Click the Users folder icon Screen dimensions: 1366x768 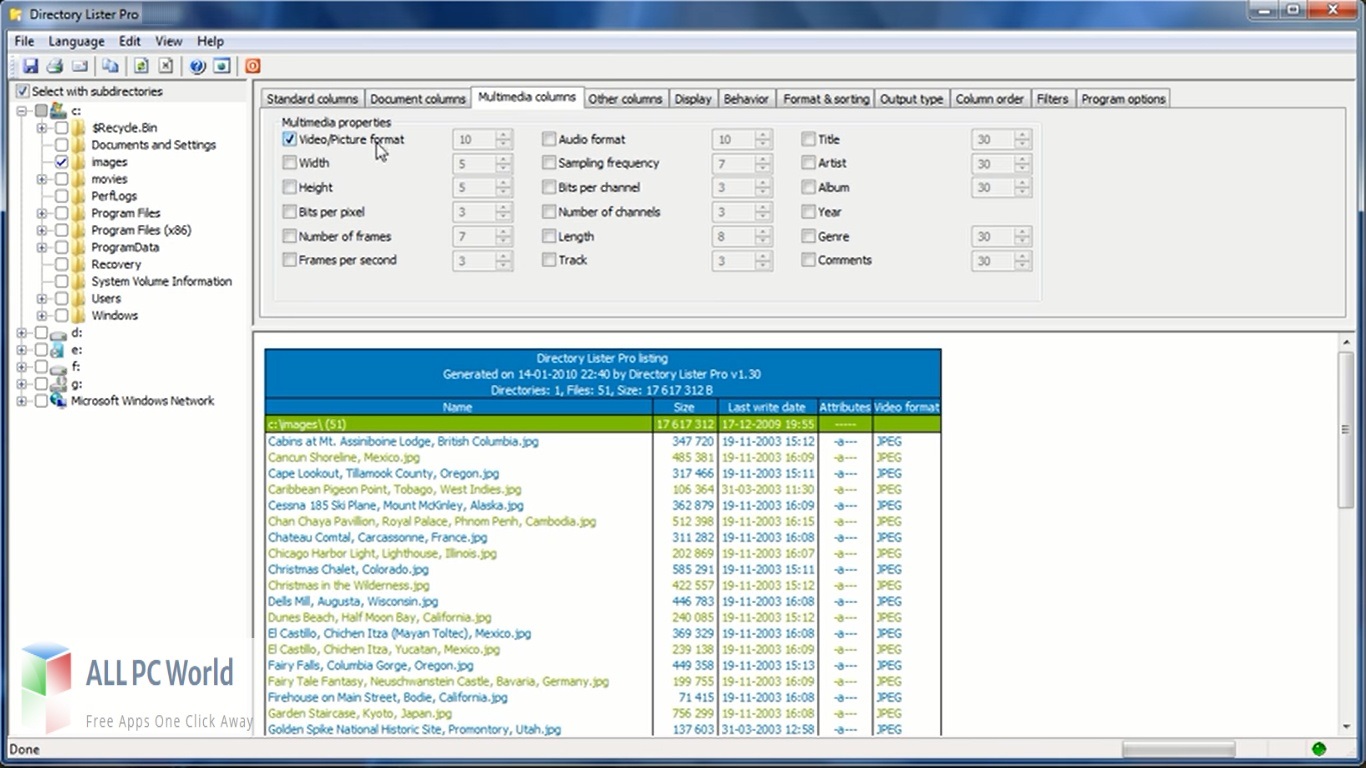(78, 298)
